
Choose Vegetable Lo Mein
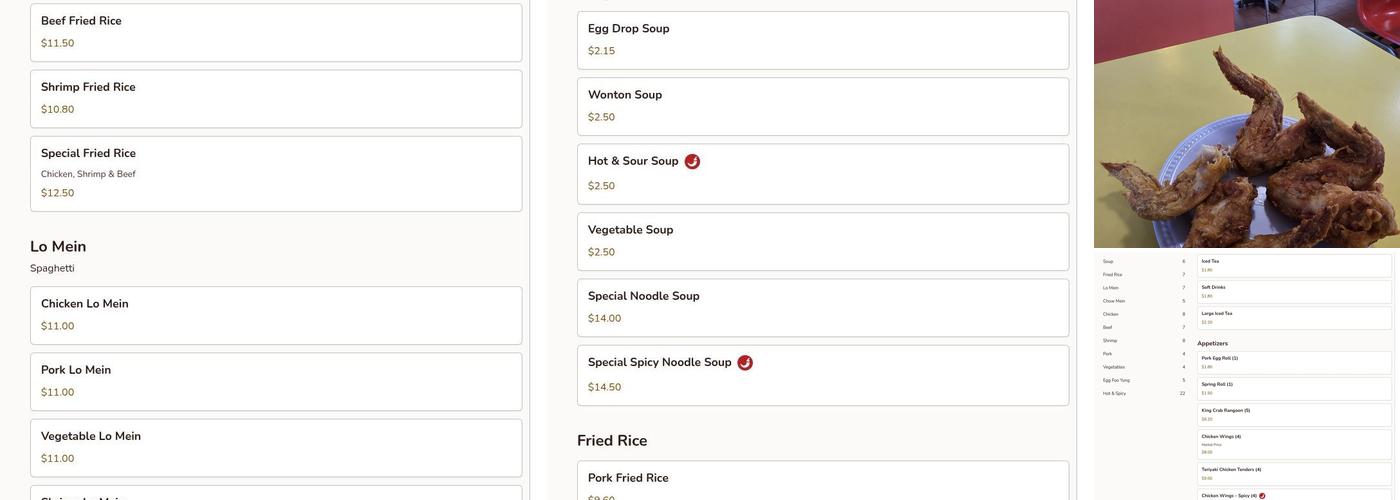click(276, 447)
